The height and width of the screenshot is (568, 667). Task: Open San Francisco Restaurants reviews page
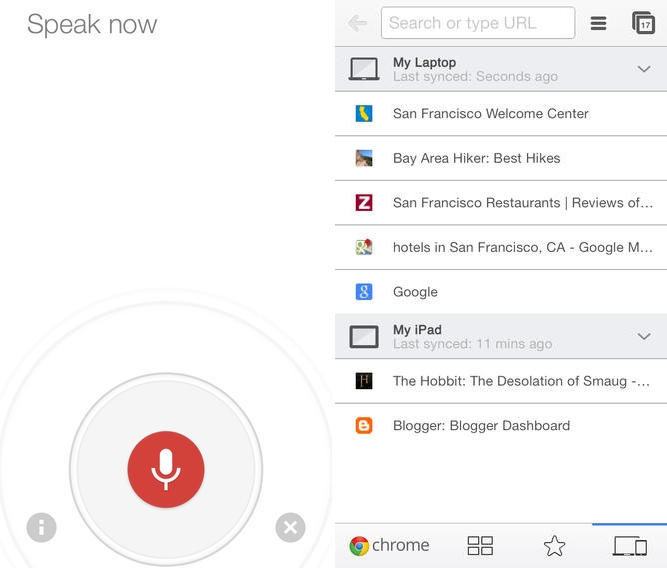click(x=522, y=203)
